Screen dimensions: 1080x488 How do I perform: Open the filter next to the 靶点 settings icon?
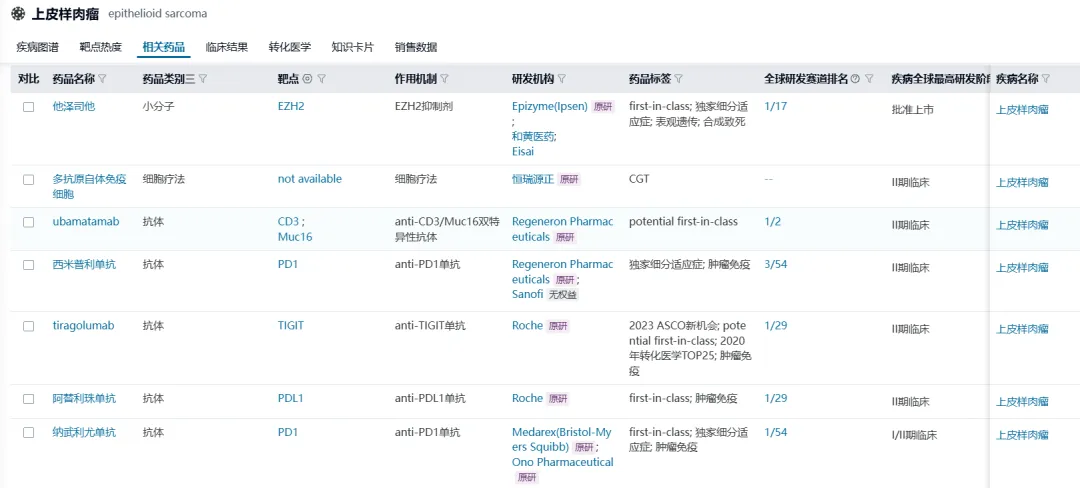321,79
